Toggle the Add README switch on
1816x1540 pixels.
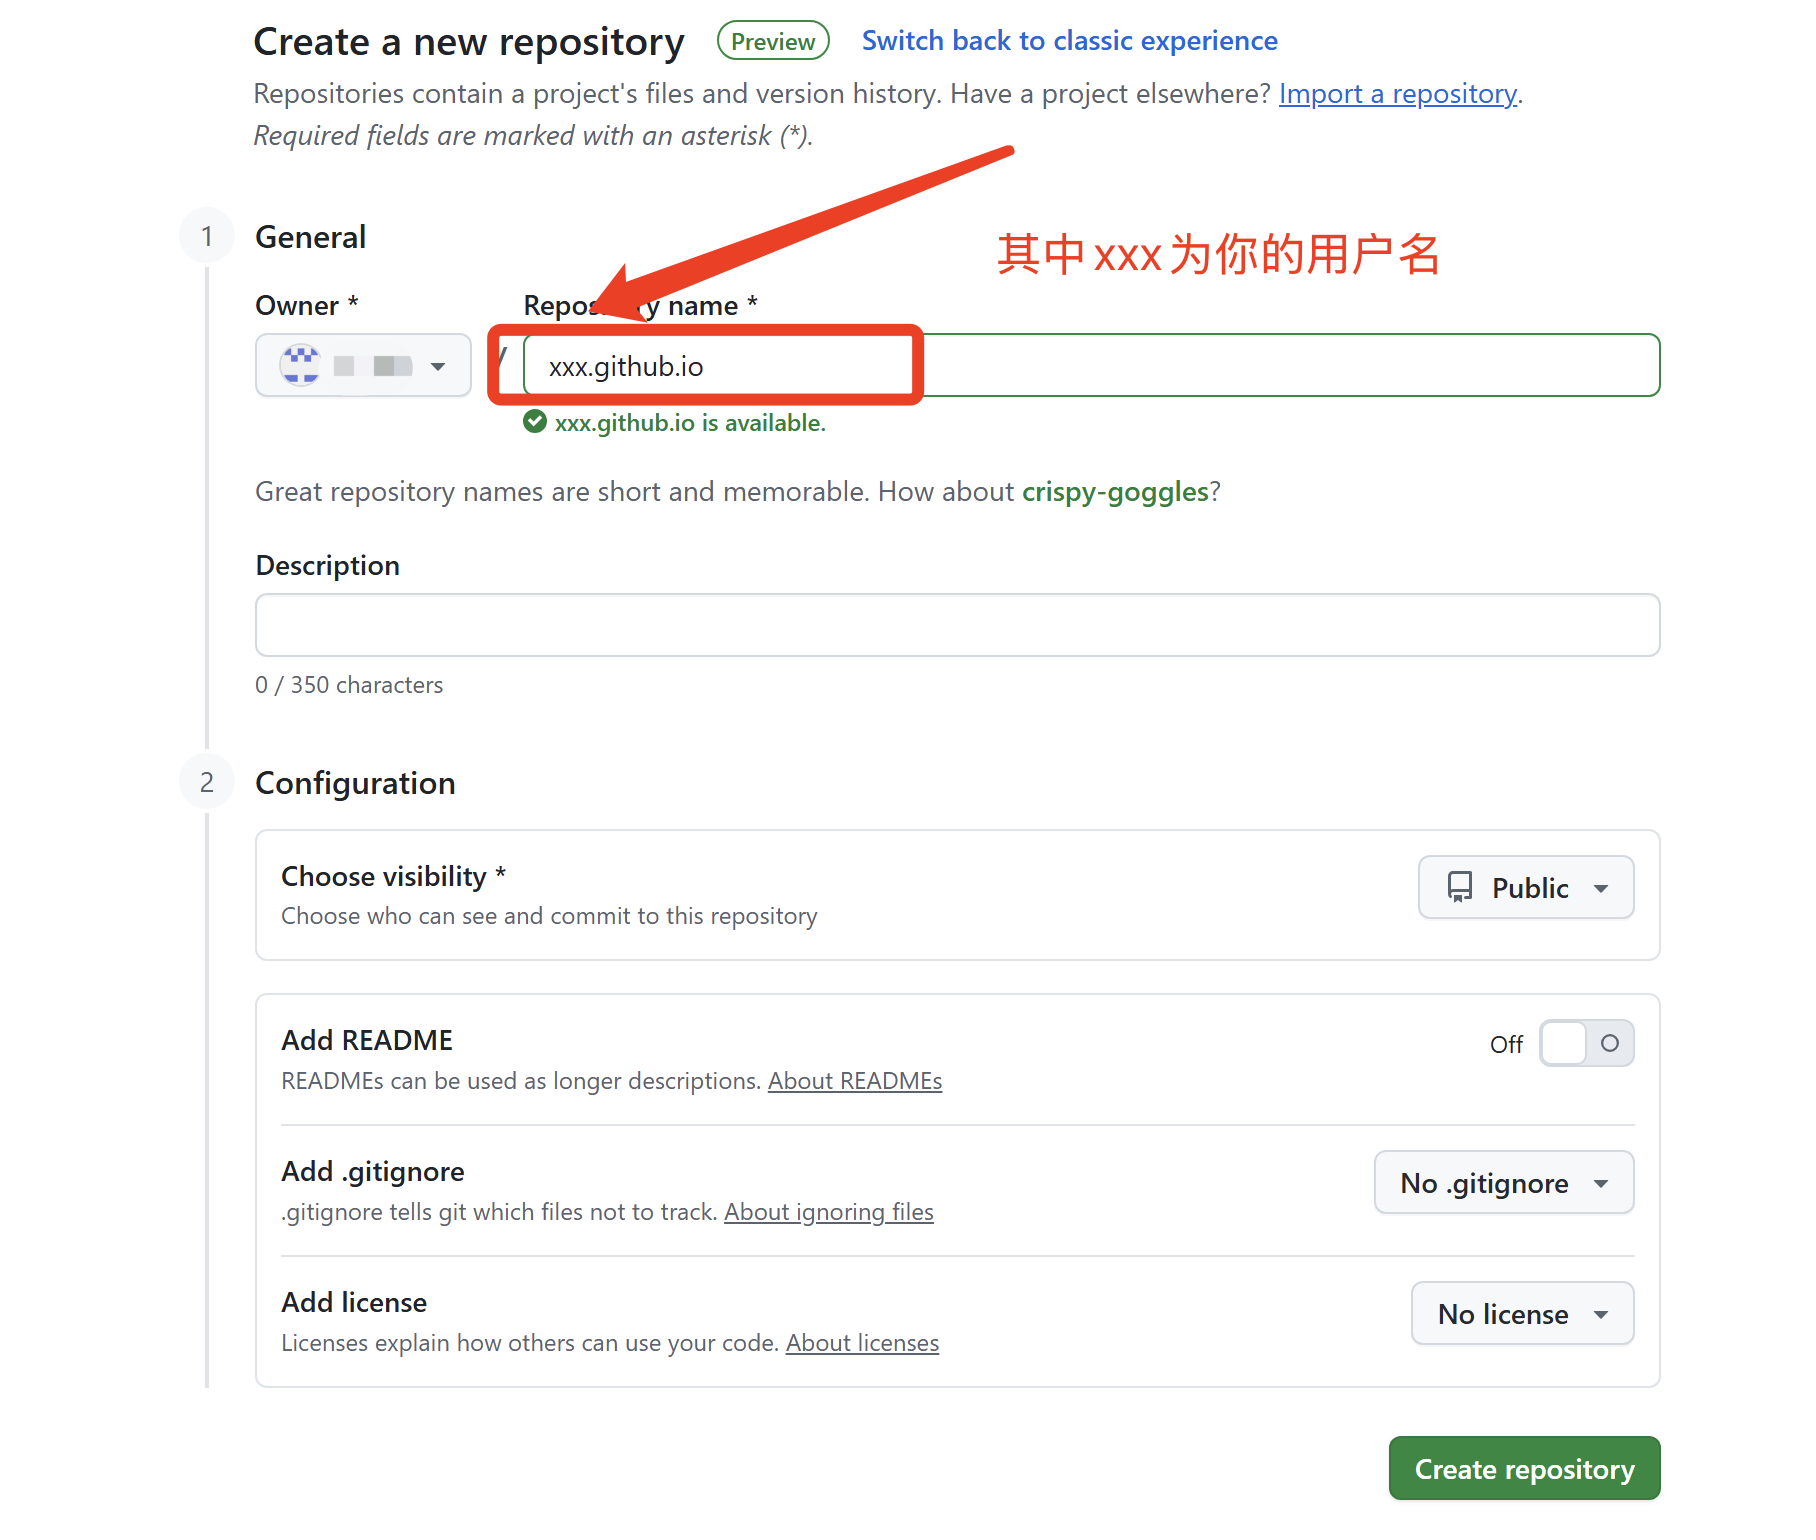point(1586,1043)
